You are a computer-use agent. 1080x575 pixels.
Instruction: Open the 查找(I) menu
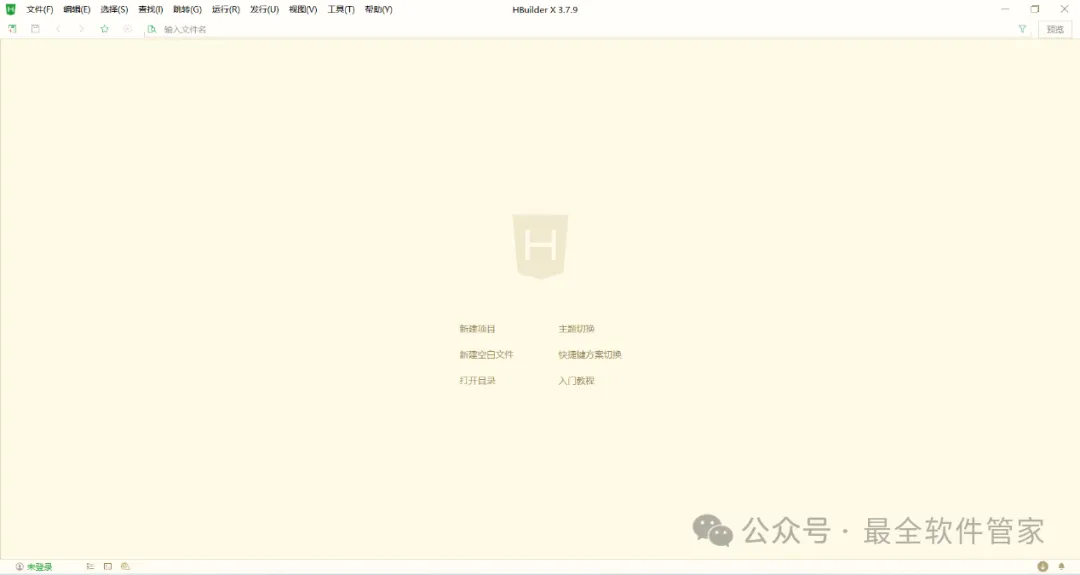(x=150, y=10)
